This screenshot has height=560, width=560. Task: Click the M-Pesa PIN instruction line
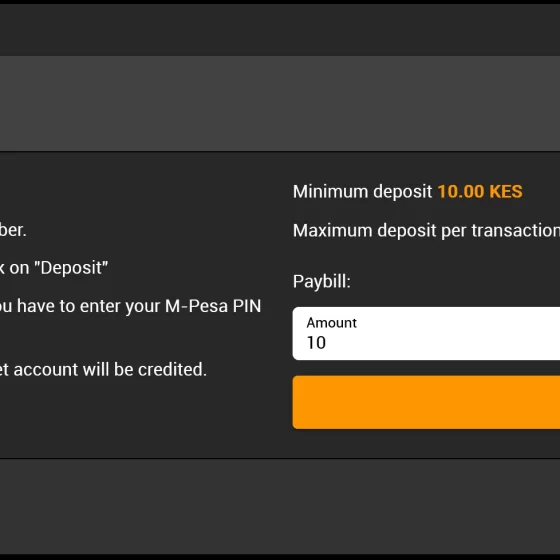click(130, 306)
